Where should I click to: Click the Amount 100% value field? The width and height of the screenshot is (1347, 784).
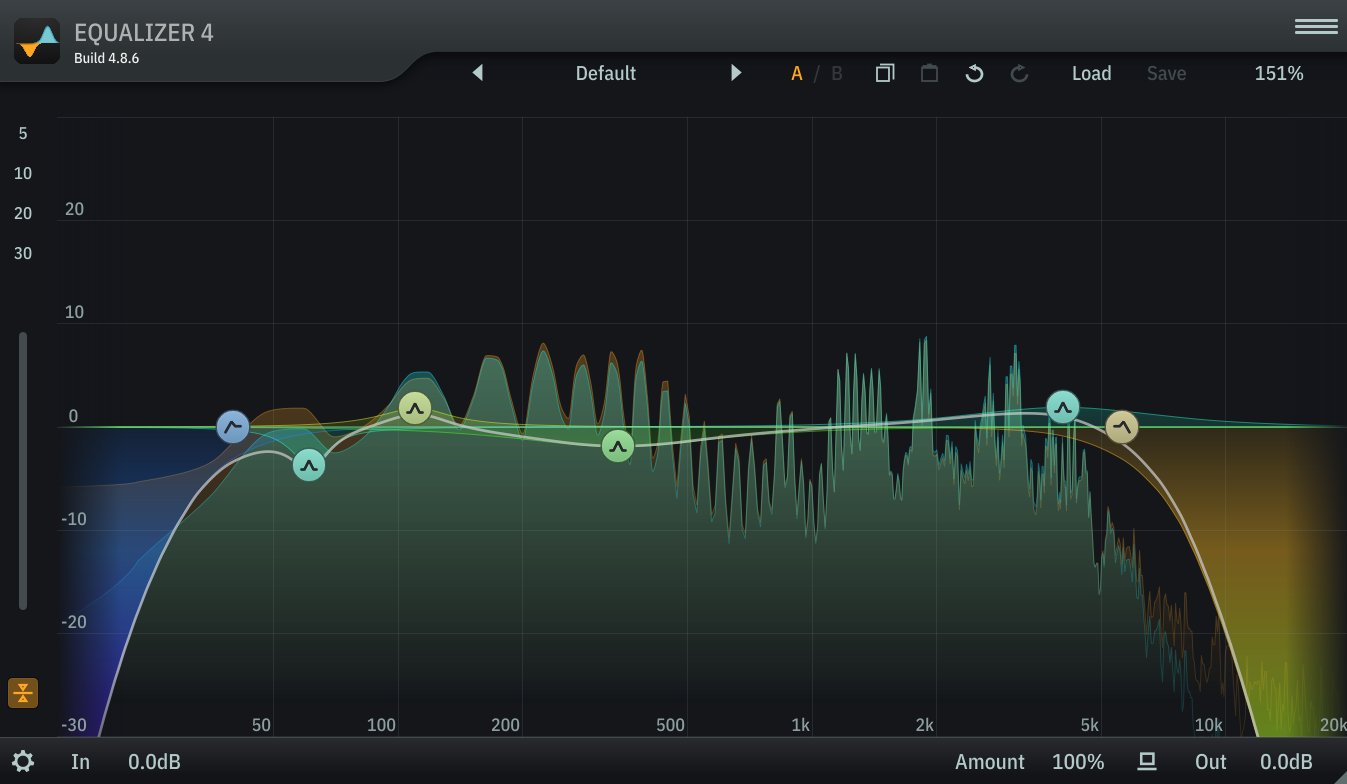coord(1078,762)
